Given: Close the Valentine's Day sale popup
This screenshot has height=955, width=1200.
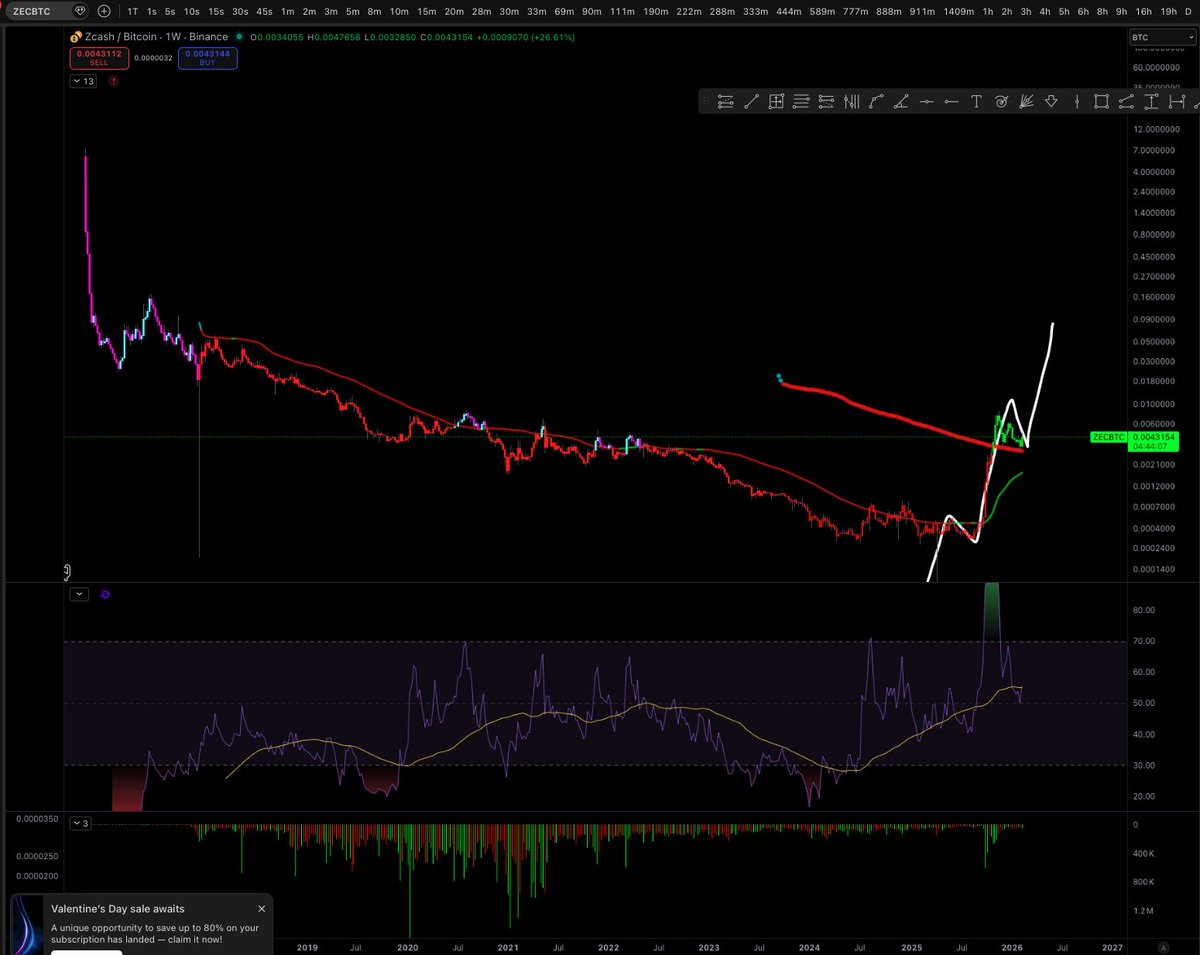Looking at the screenshot, I should (x=262, y=909).
